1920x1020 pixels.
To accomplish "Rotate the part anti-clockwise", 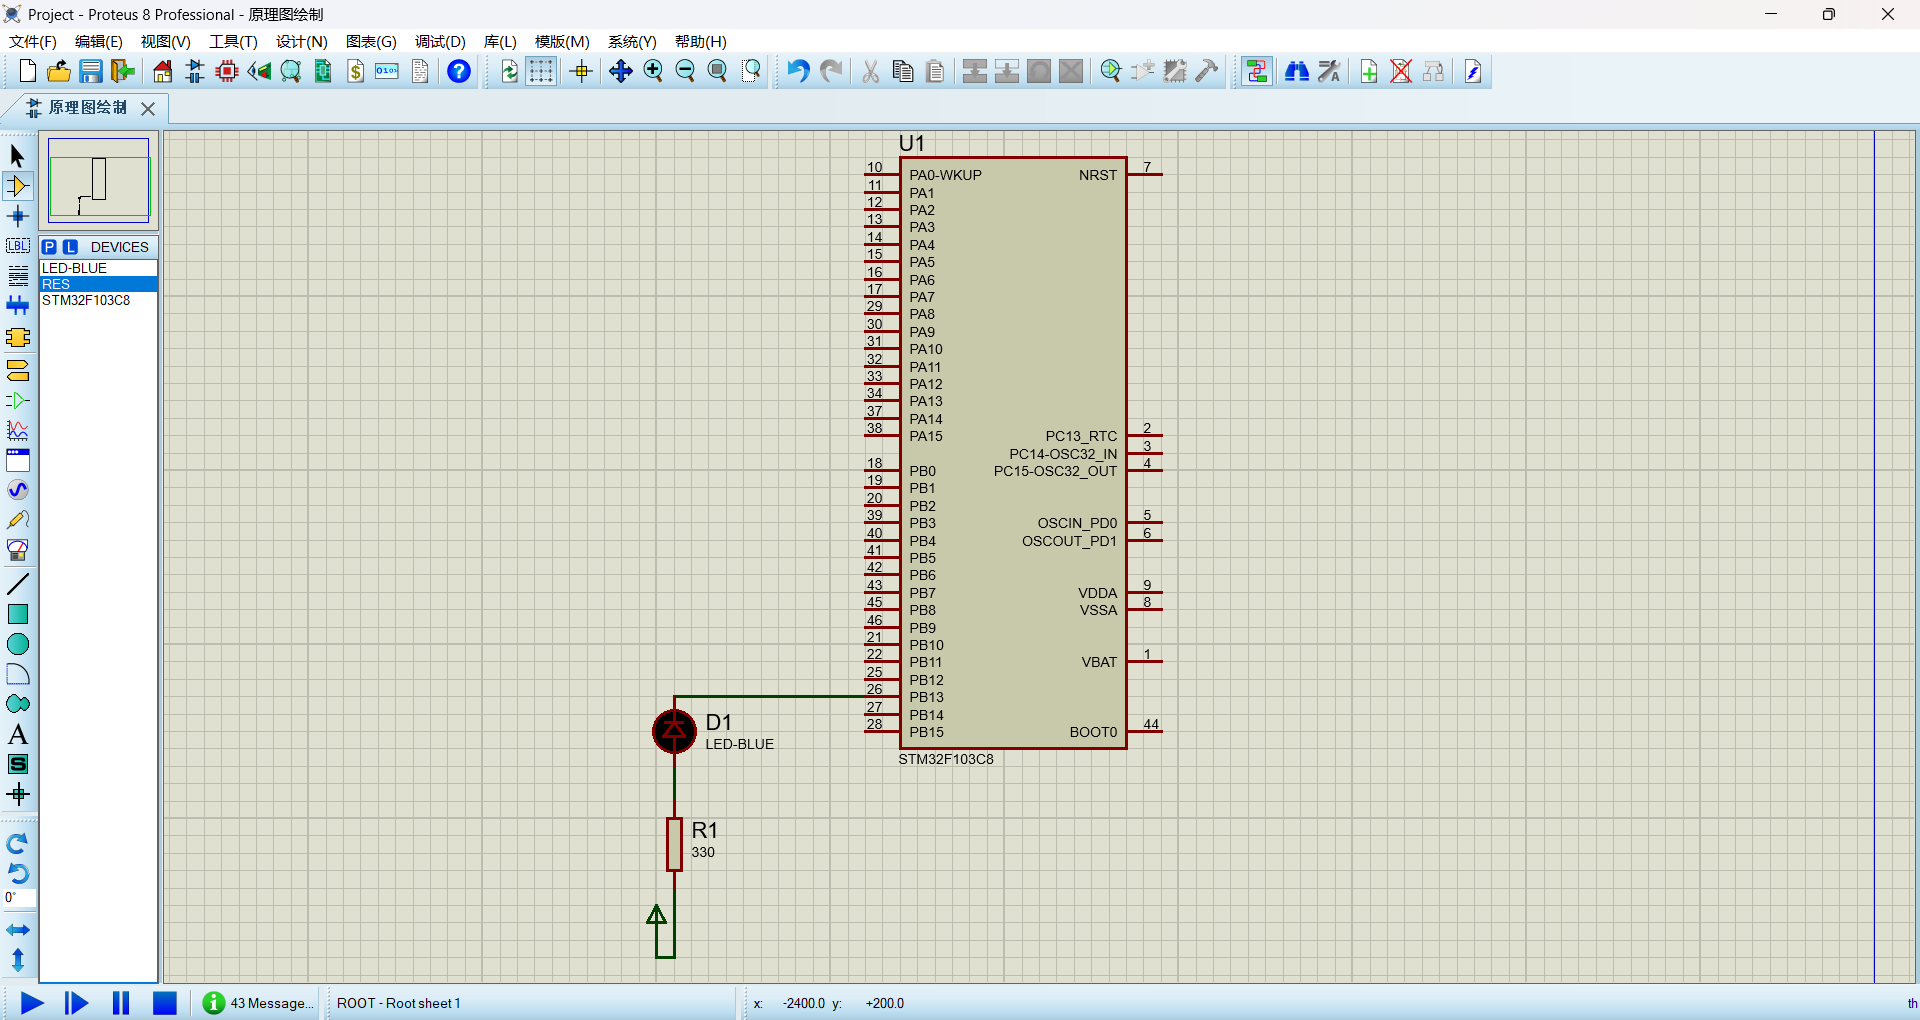I will (x=18, y=874).
